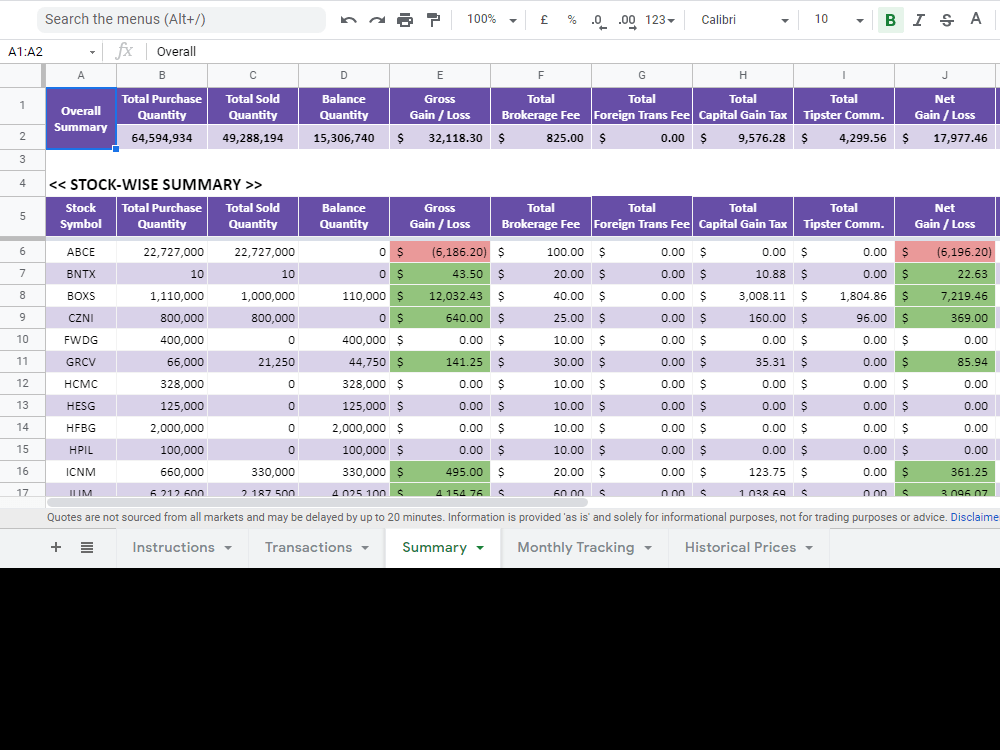Click the Search the menus field
Screen dimensions: 1000x750
point(180,19)
